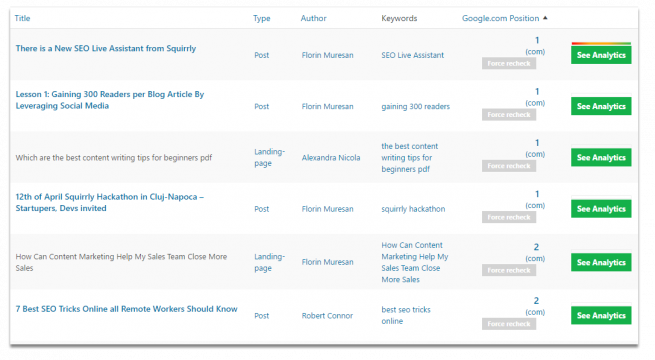This screenshot has width=655, height=360.
Task: See Analytics for best seo tricks online row
Action: click(x=601, y=316)
